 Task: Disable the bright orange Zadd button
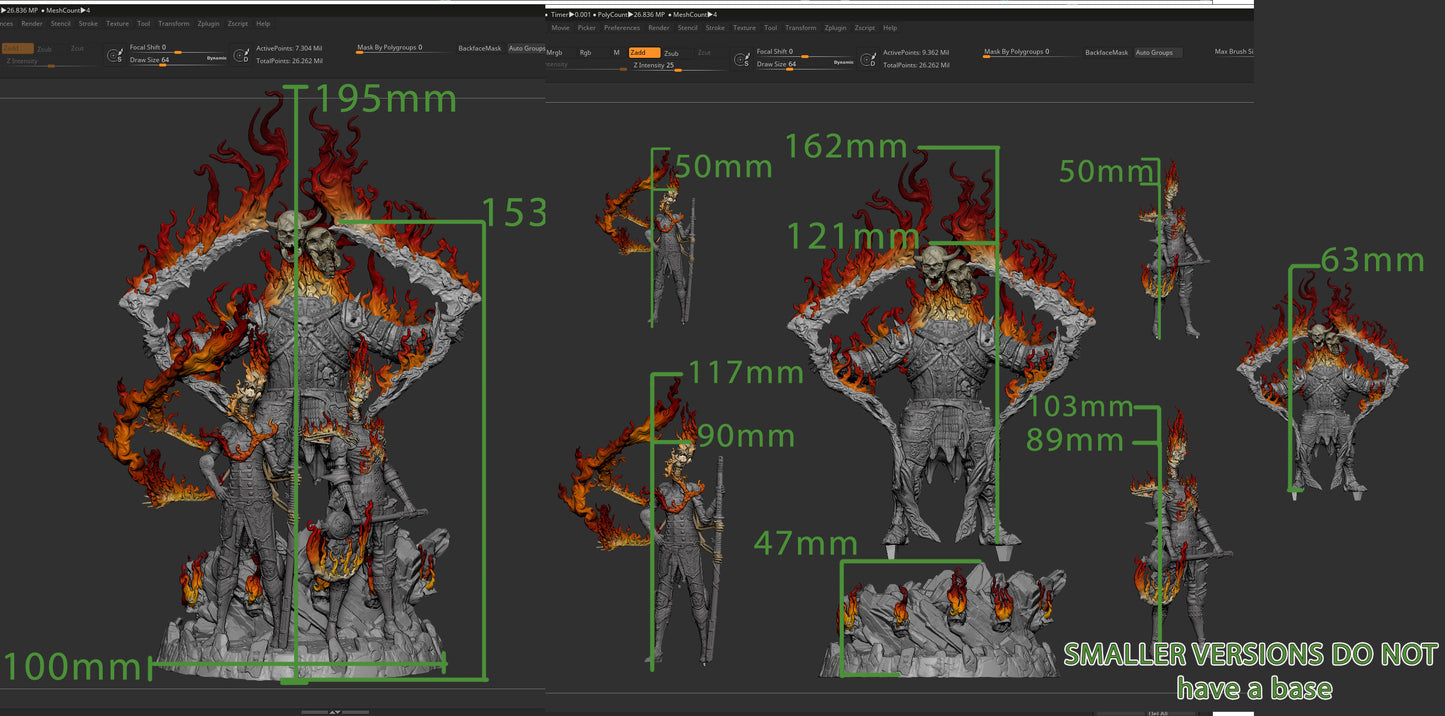click(643, 53)
